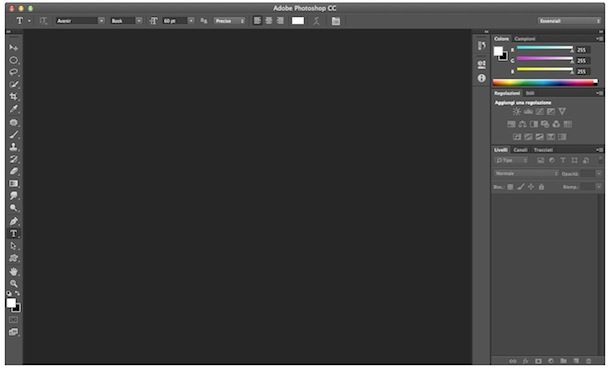
Task: Select the Crop tool
Action: click(x=14, y=96)
